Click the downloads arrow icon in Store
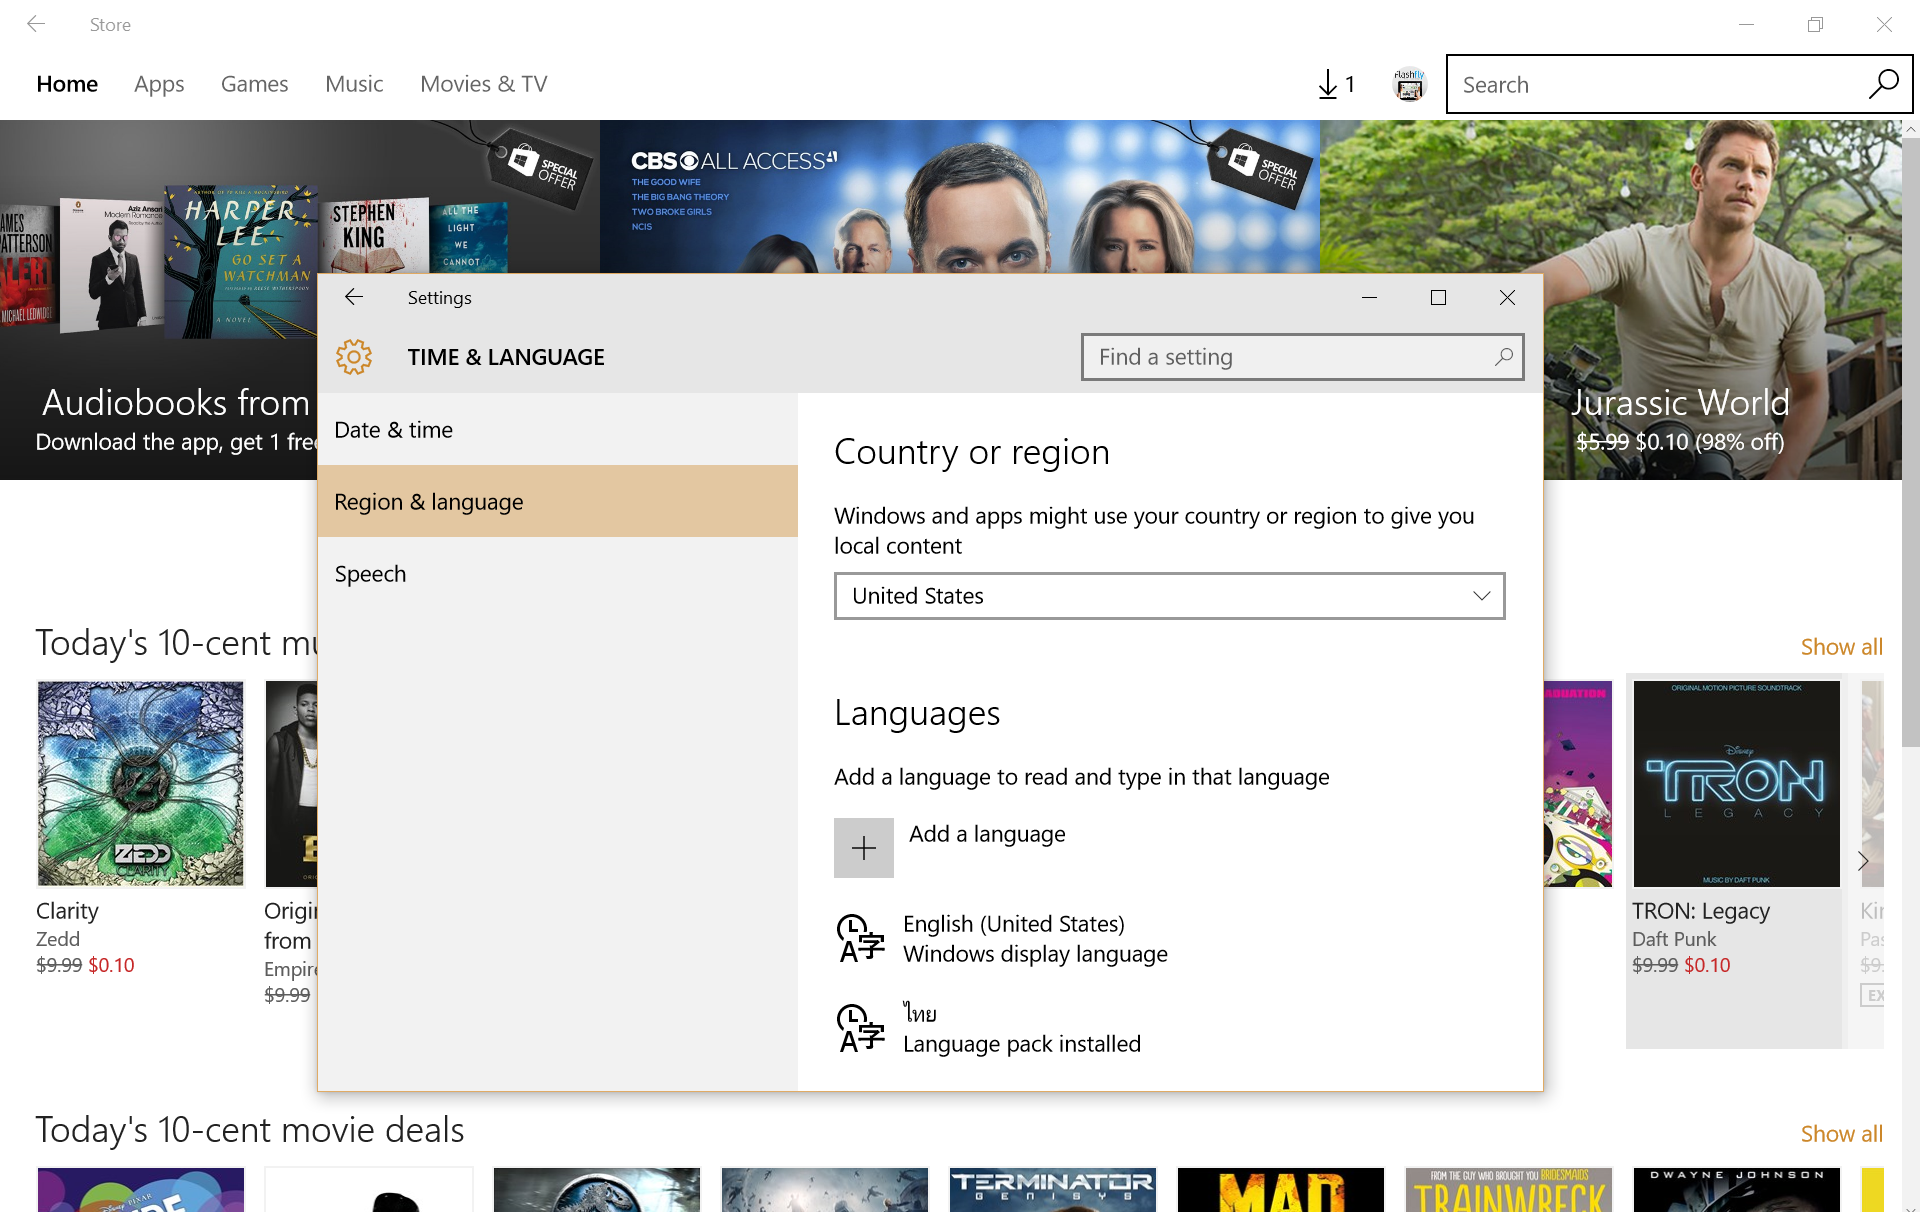 tap(1328, 84)
